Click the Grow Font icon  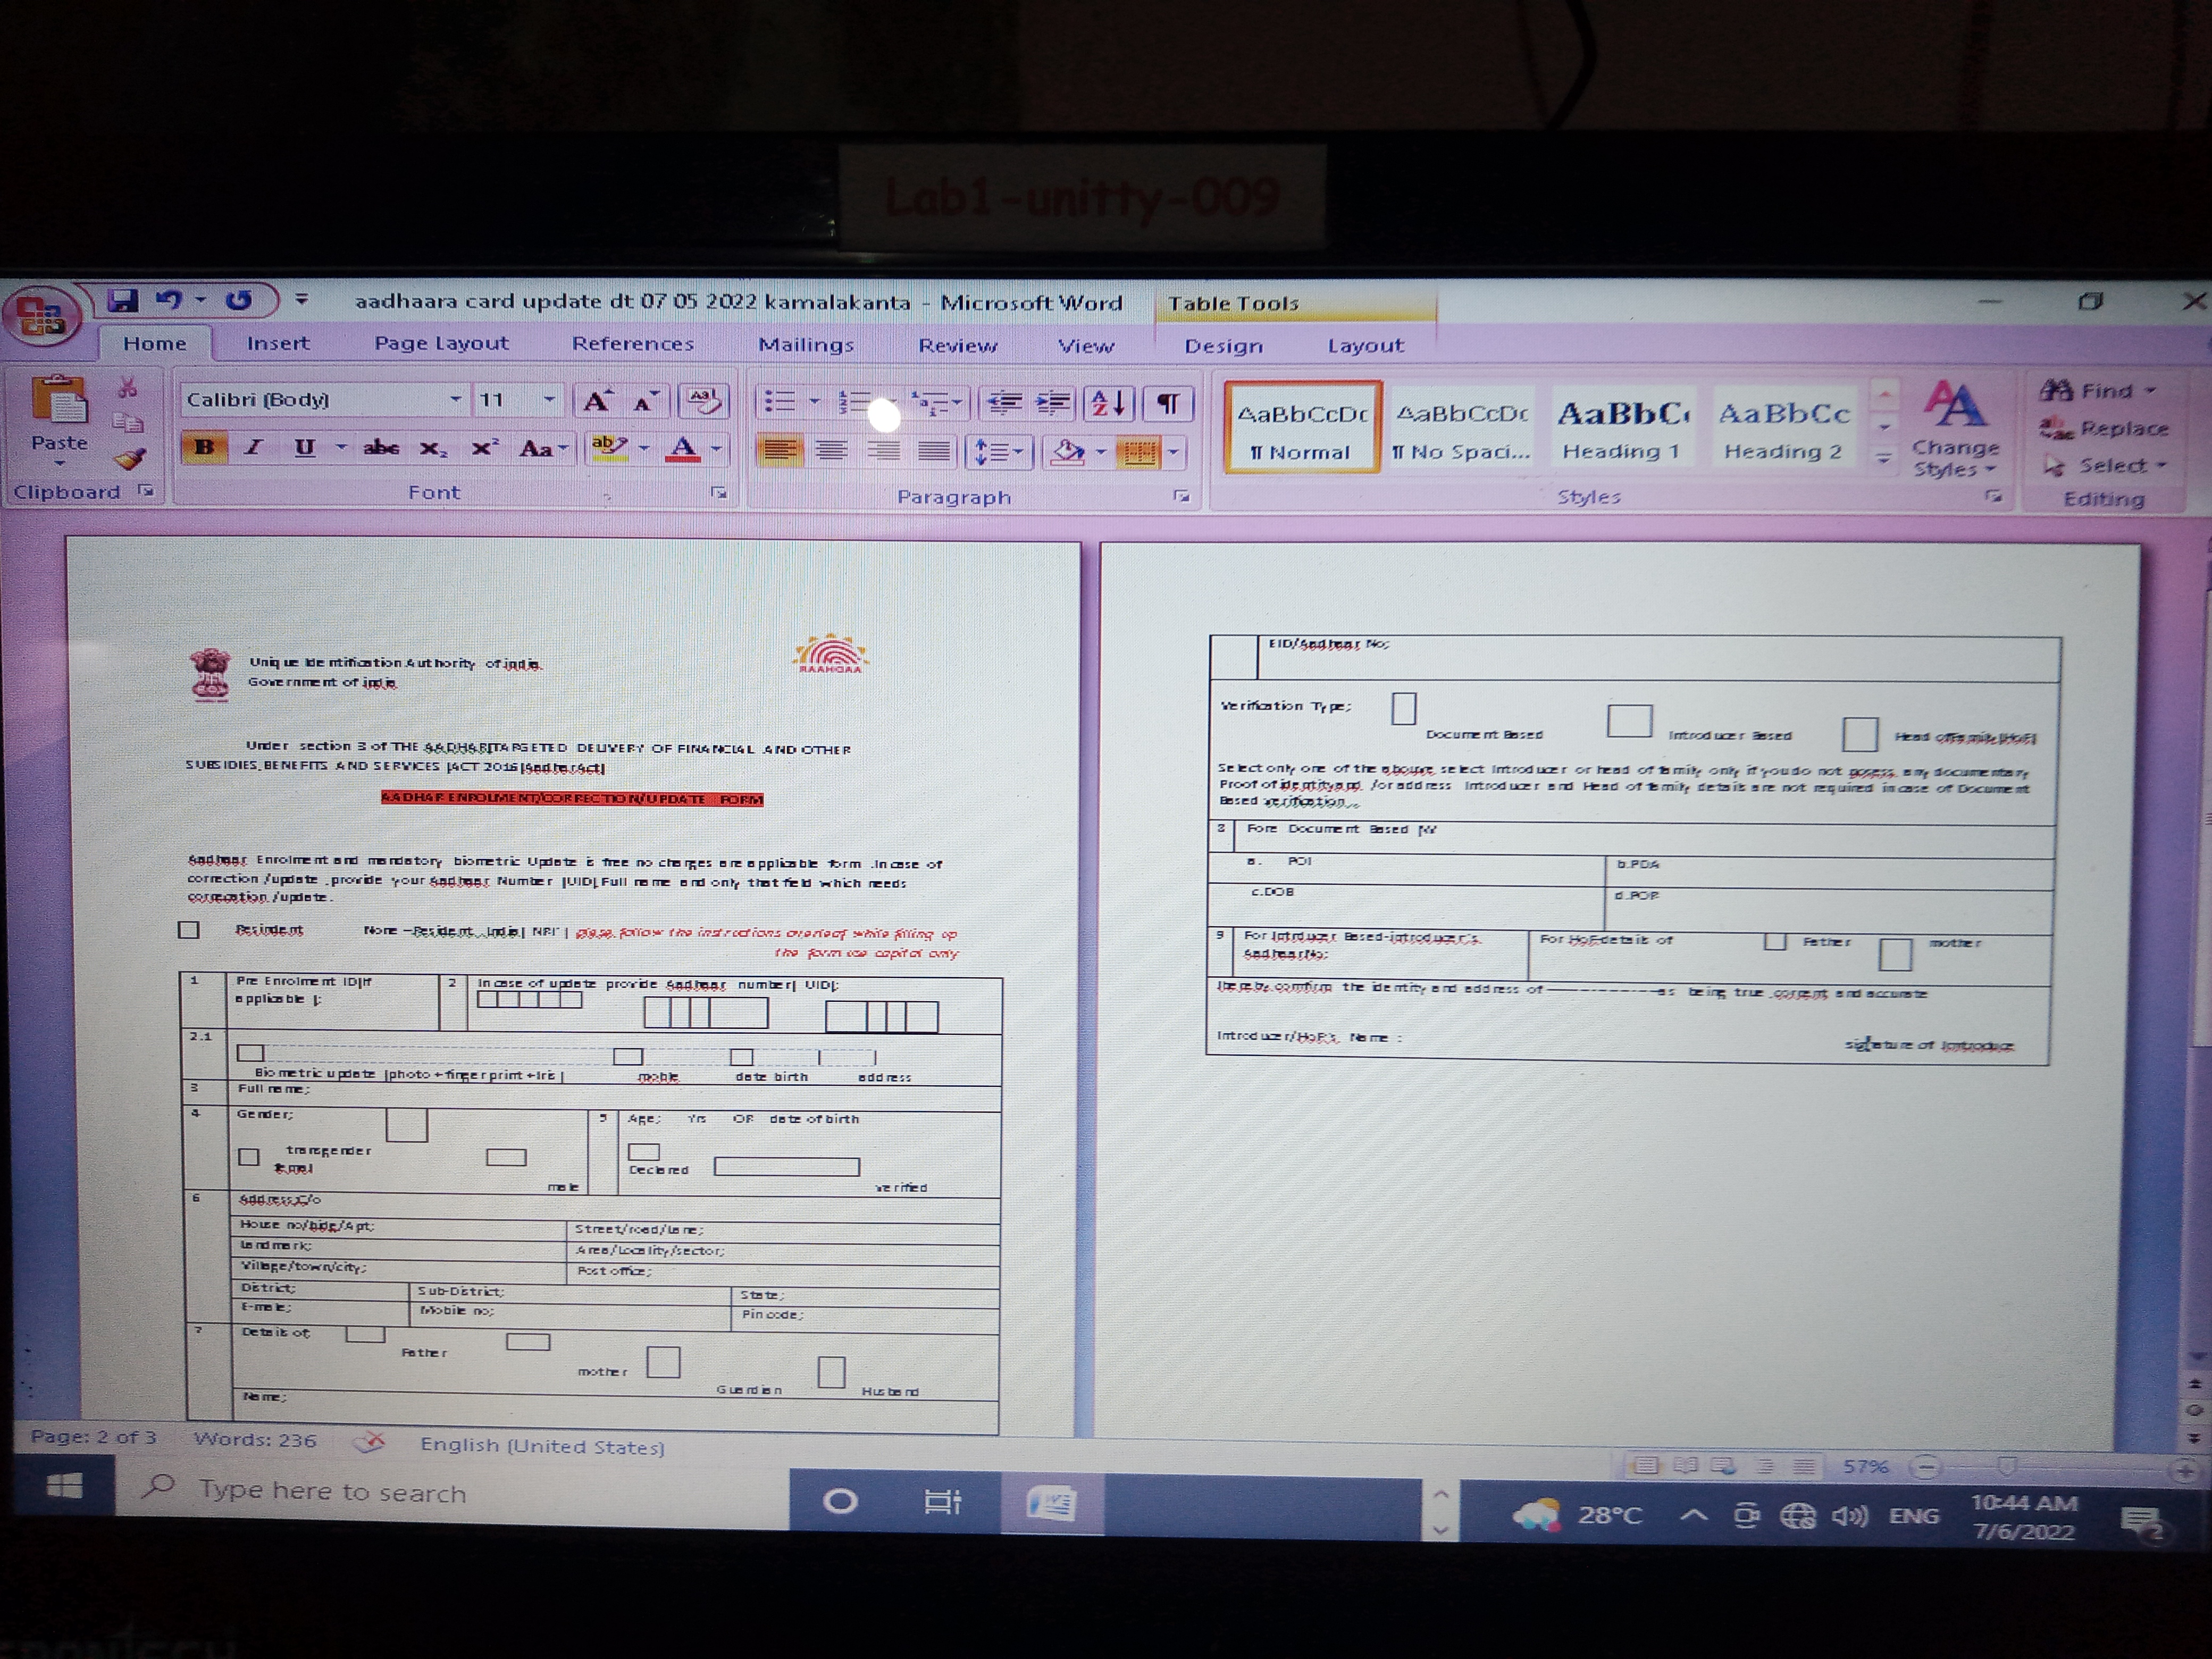coord(597,401)
